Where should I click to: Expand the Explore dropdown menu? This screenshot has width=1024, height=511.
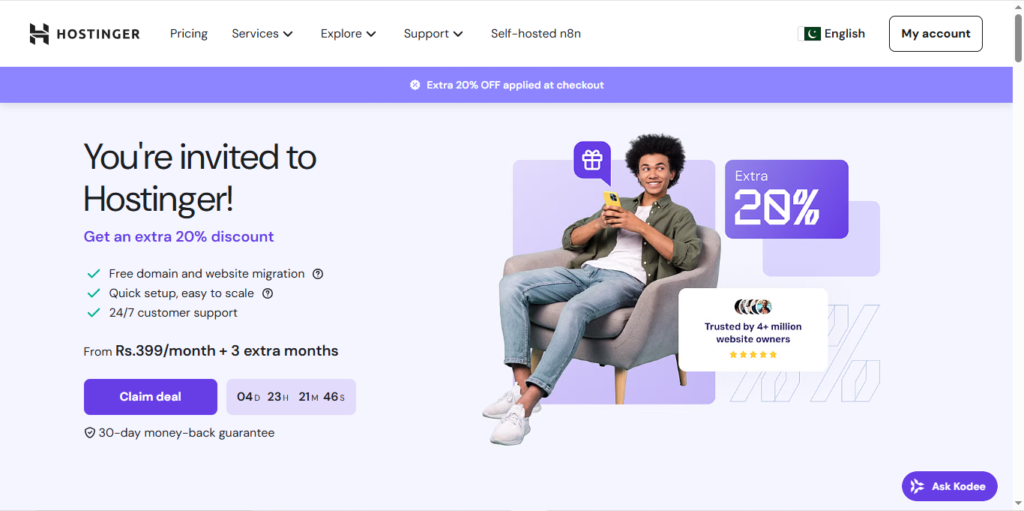348,34
